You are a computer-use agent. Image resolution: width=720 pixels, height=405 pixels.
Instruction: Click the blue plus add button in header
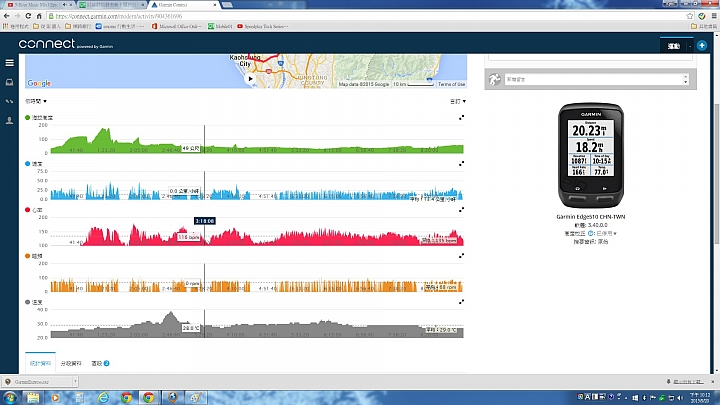pos(702,45)
